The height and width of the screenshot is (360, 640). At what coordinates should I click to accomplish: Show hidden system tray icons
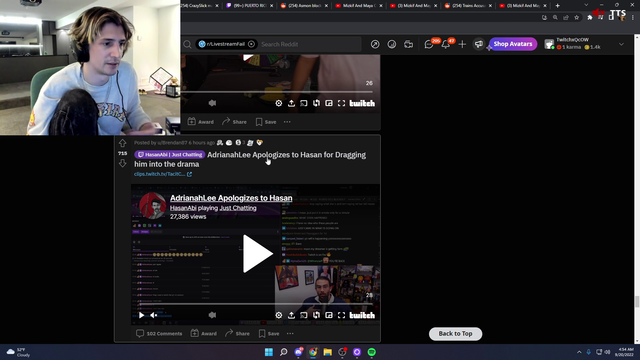click(x=579, y=352)
